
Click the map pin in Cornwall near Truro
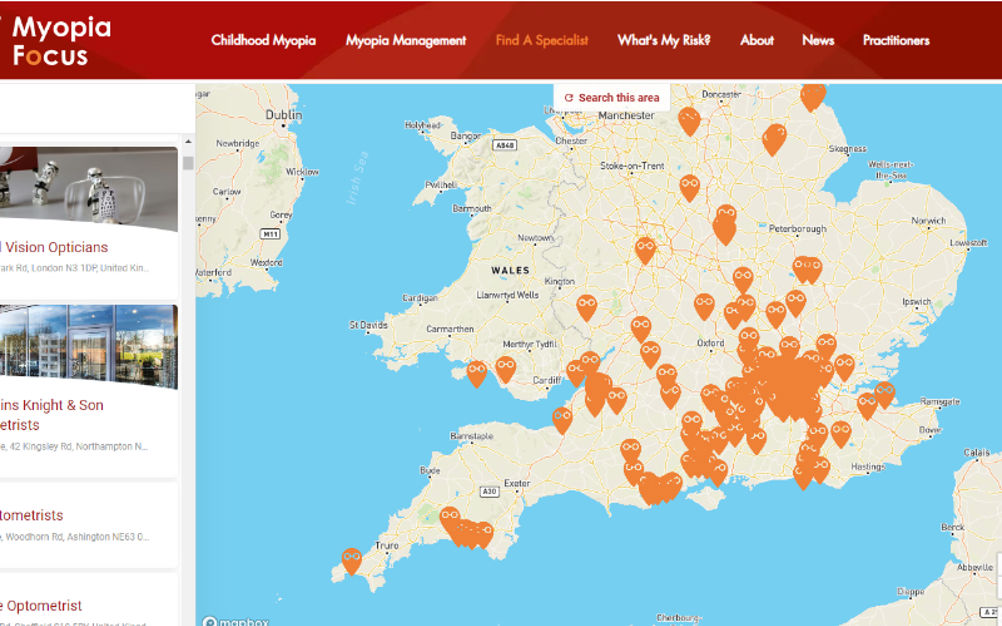pos(351,560)
